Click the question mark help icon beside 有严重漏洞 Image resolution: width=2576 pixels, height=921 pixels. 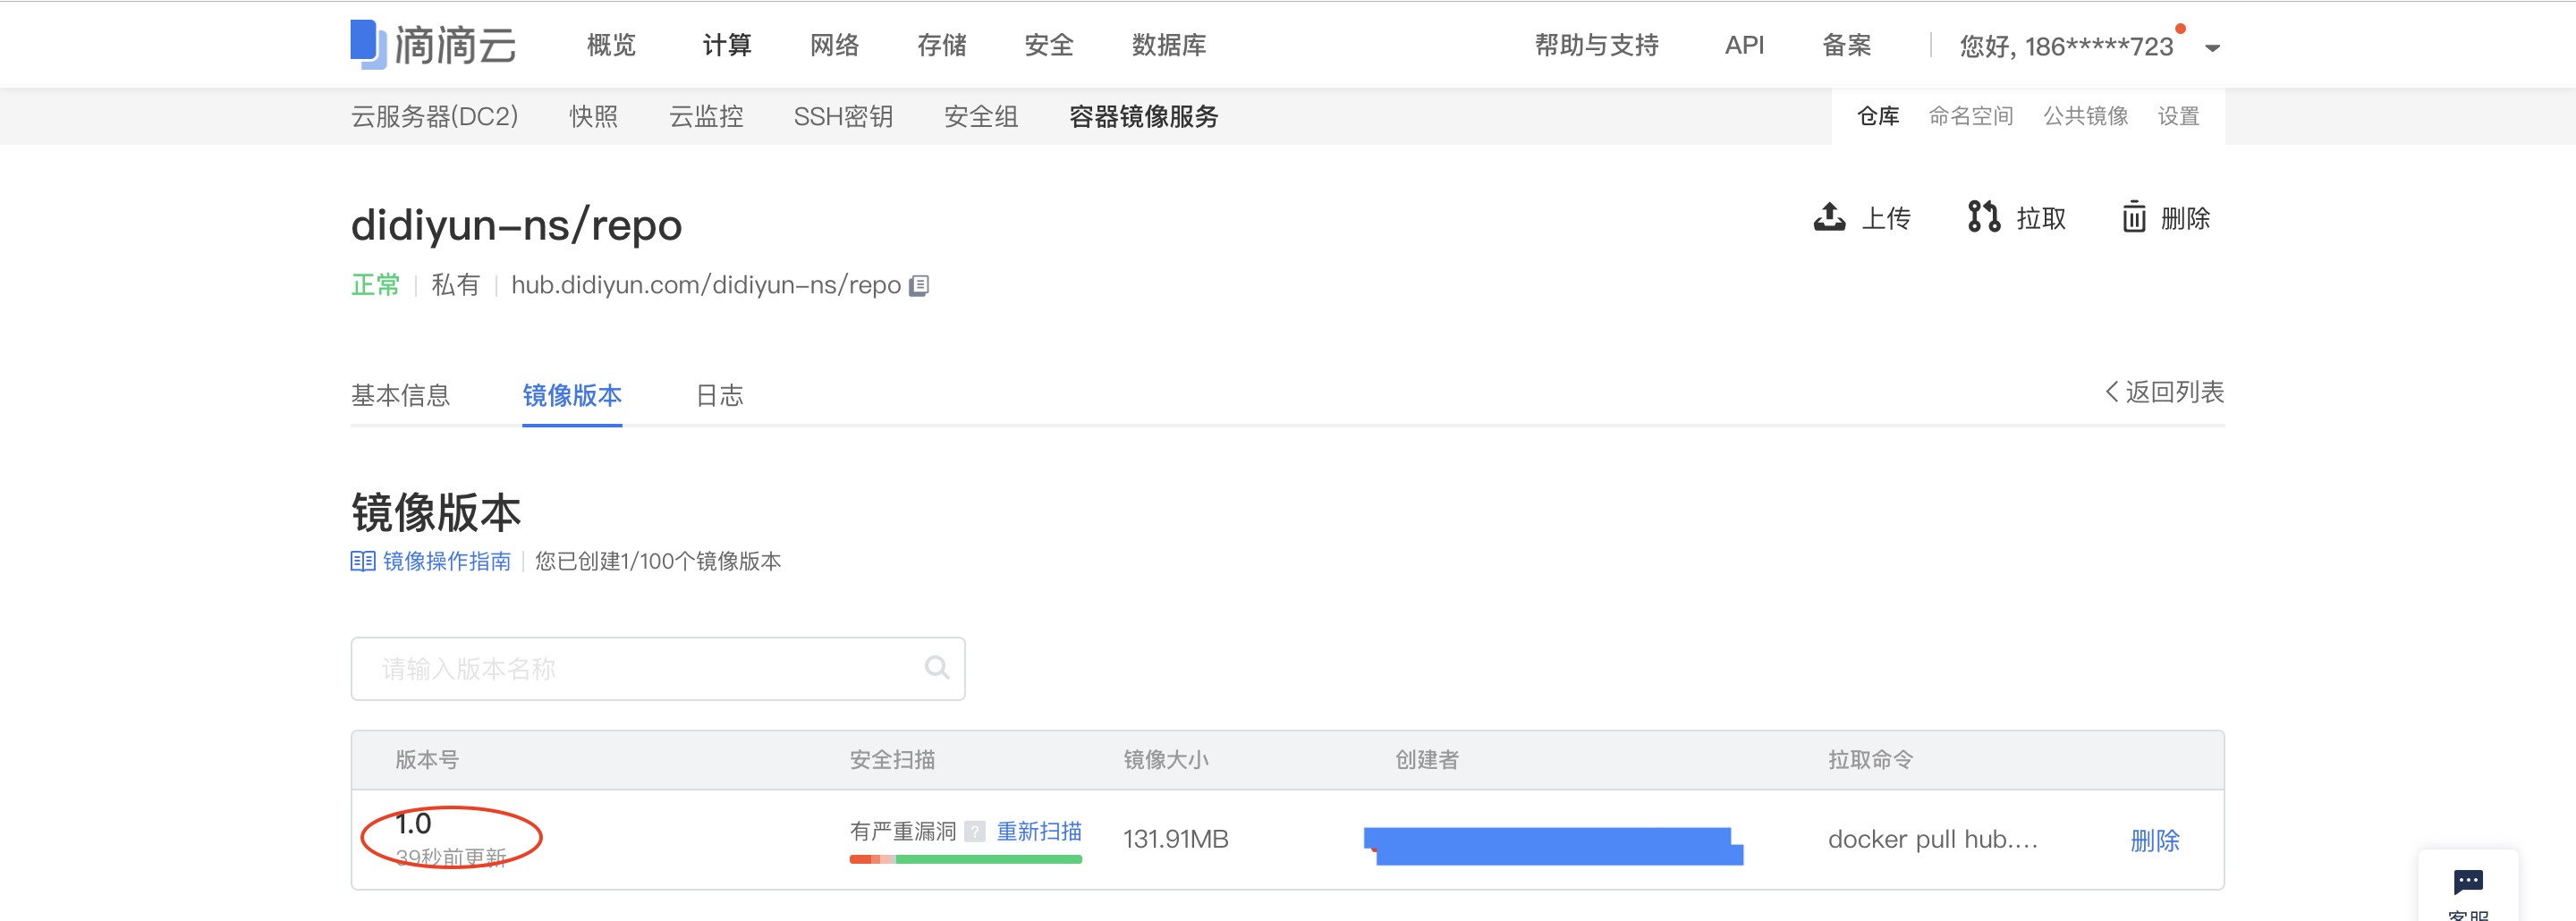975,831
